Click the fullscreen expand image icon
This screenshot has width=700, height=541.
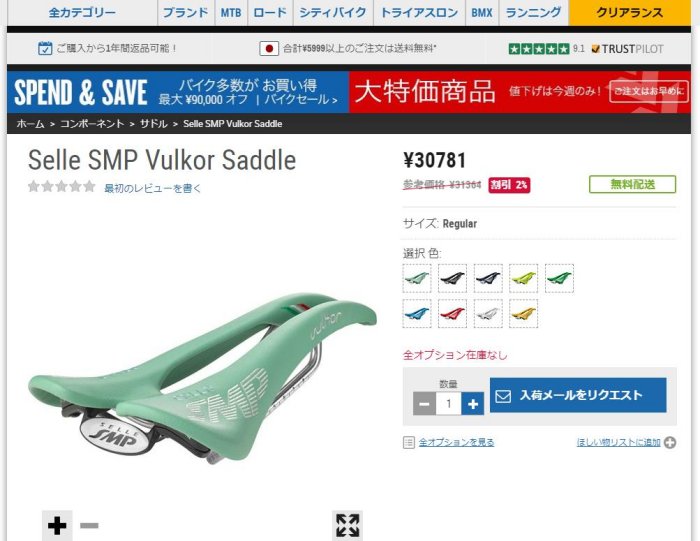tap(347, 525)
